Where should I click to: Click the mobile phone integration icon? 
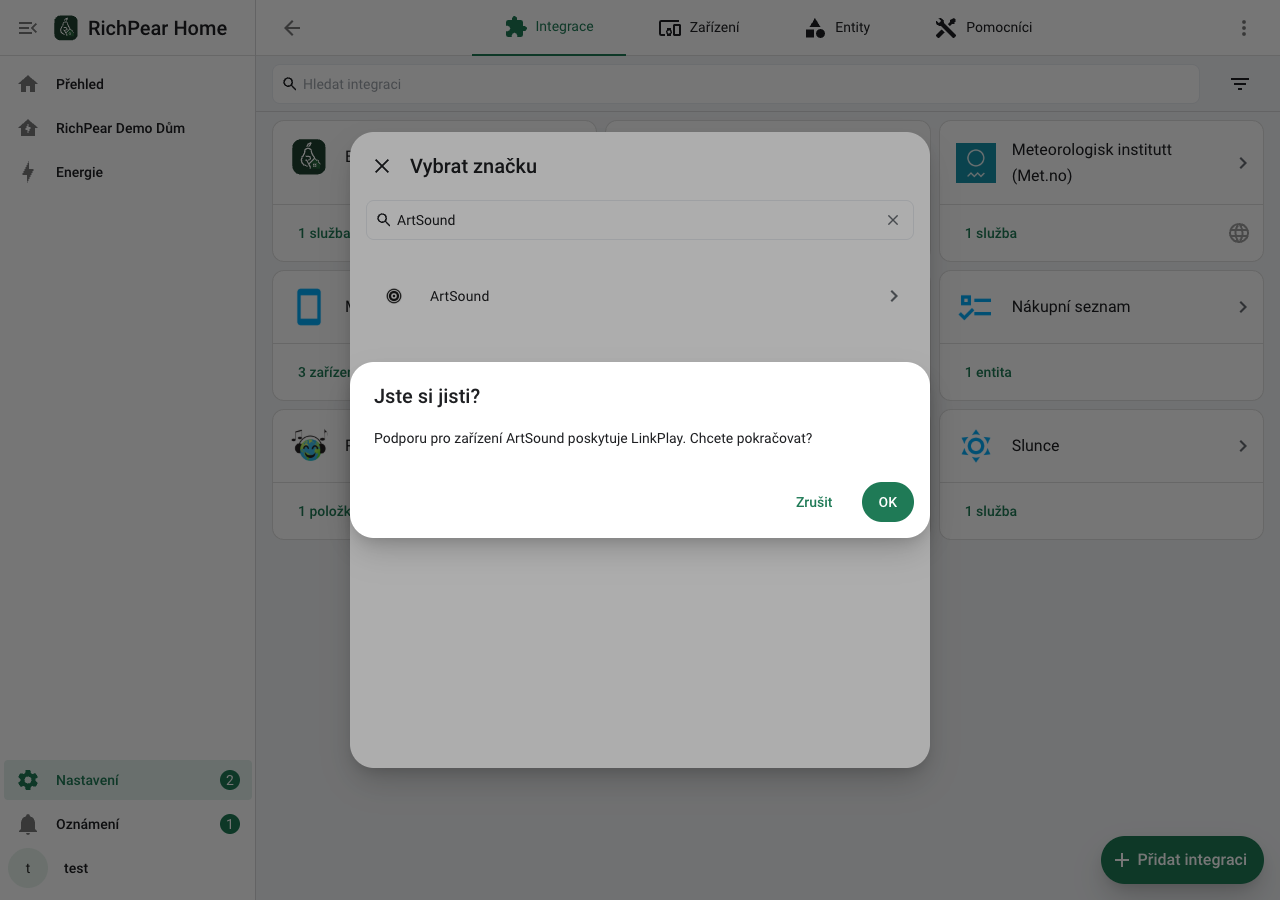tap(309, 307)
